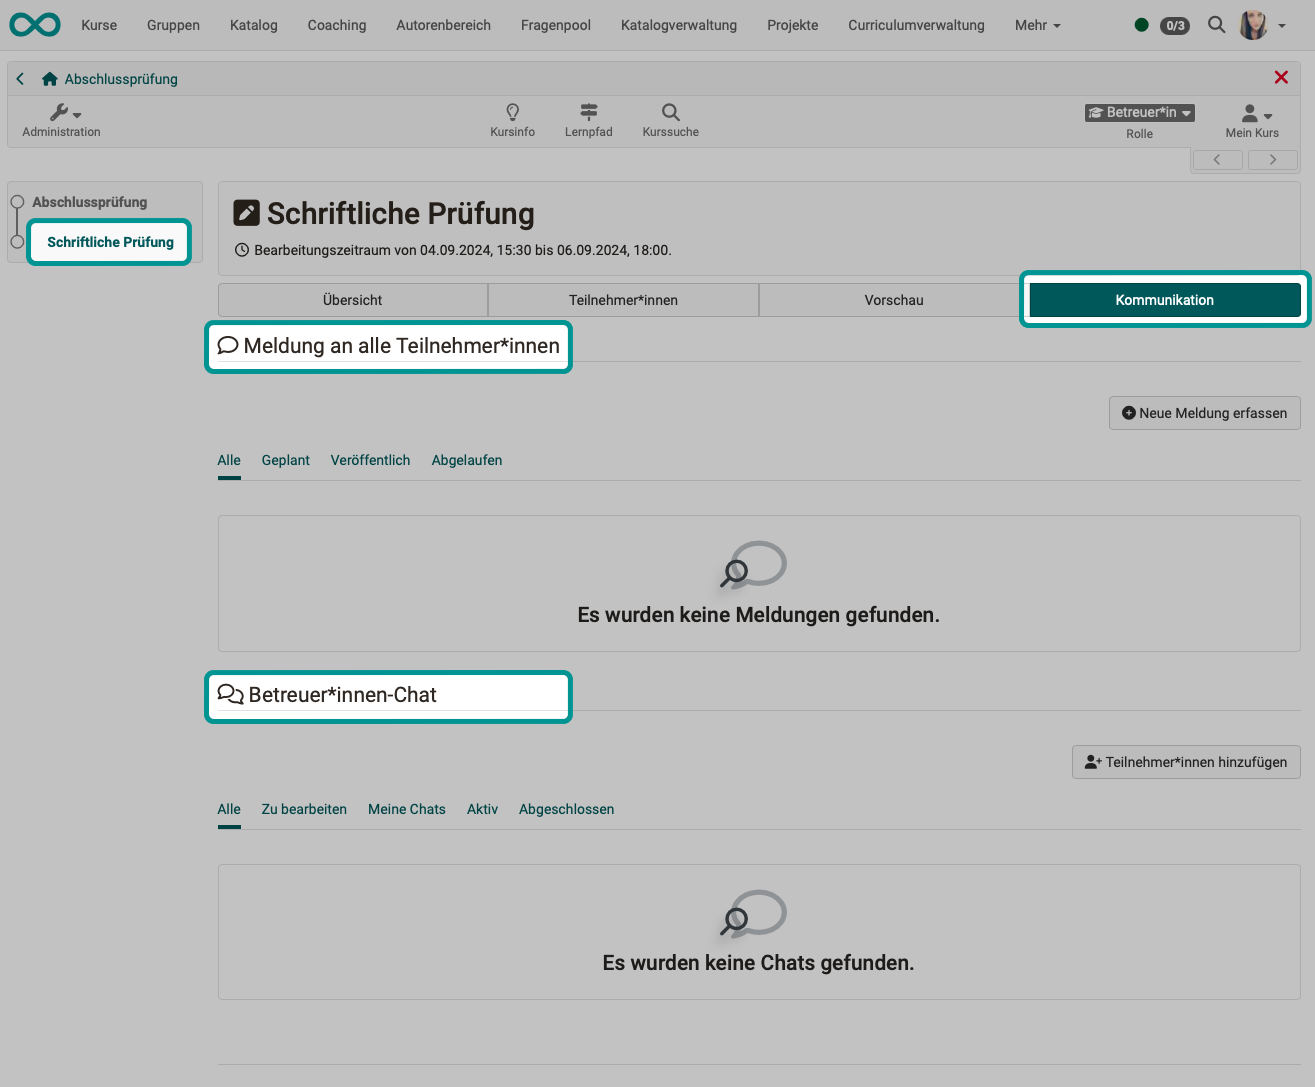
Task: Open the search magnifier in top bar
Action: tap(1216, 25)
